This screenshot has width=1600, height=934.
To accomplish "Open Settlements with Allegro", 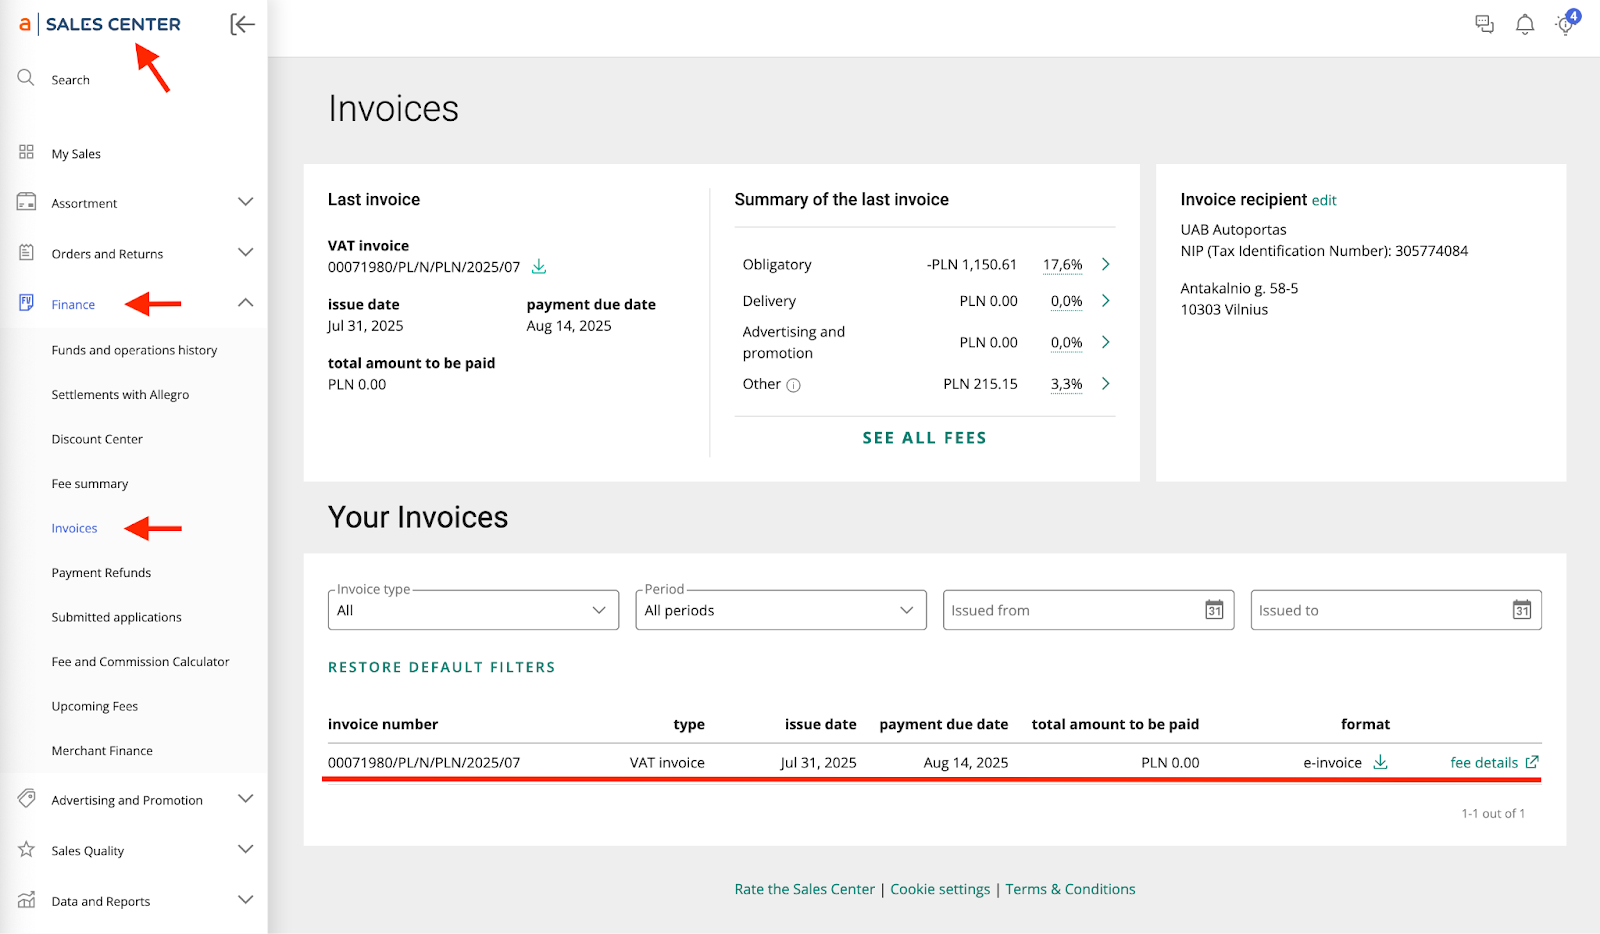I will coord(120,395).
